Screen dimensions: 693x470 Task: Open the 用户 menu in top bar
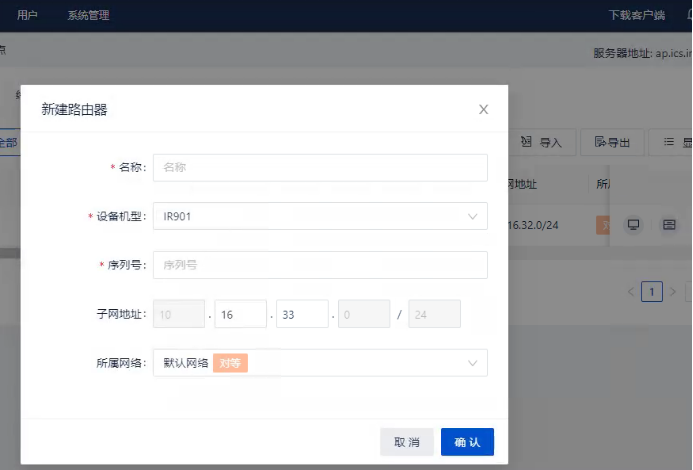[27, 15]
